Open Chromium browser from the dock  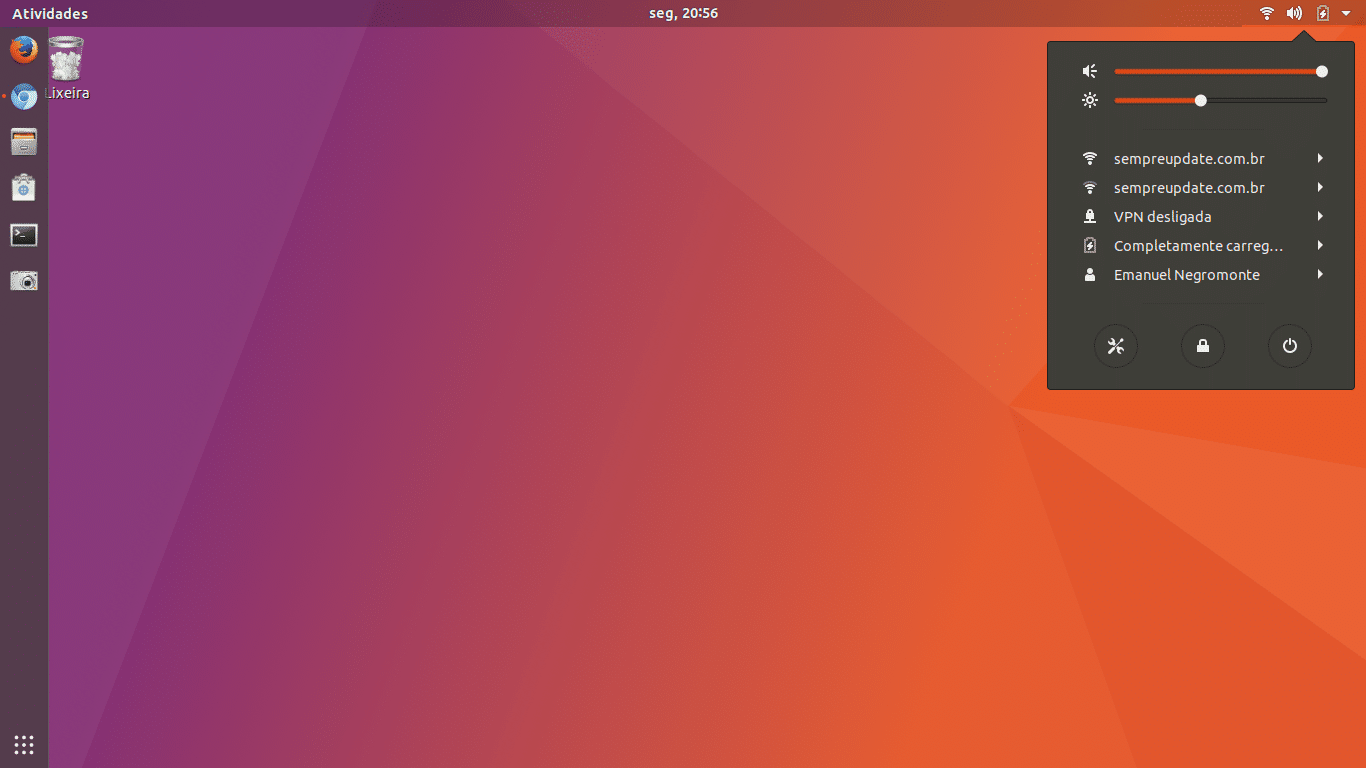click(24, 96)
